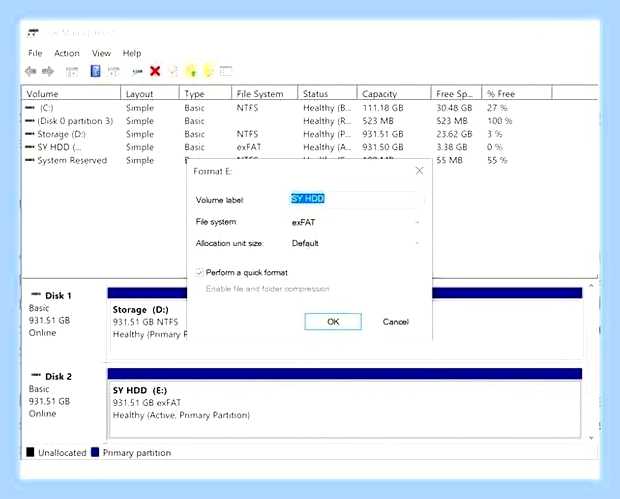Screen dimensions: 620x499
Task: Sort by the Type column header
Action: (205, 94)
